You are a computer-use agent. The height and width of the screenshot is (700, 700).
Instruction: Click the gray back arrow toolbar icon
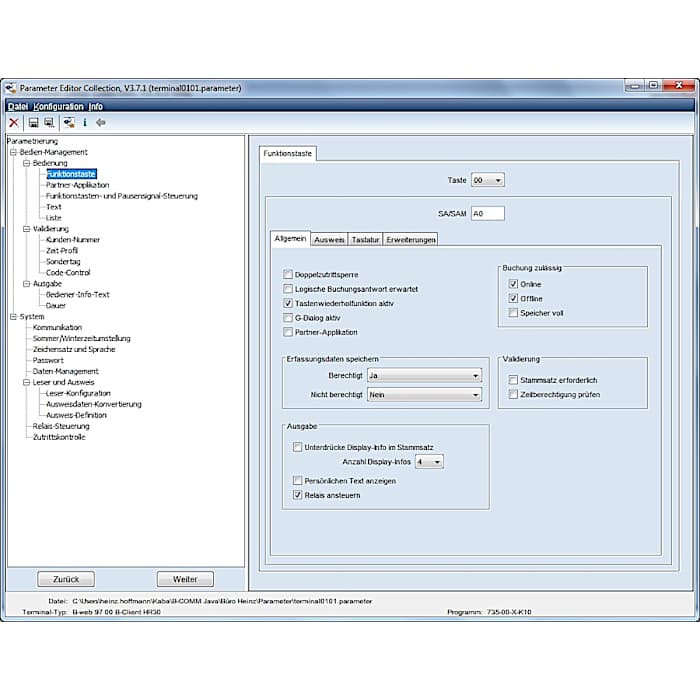click(x=101, y=122)
